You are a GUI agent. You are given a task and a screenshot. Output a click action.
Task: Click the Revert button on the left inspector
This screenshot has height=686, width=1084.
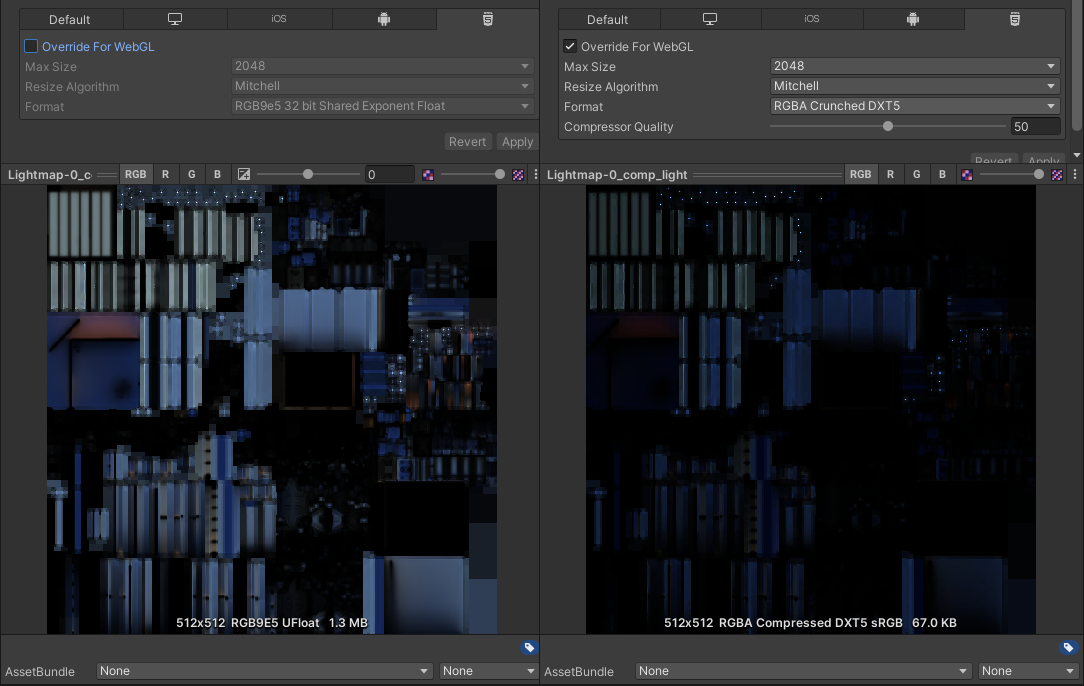coord(467,141)
